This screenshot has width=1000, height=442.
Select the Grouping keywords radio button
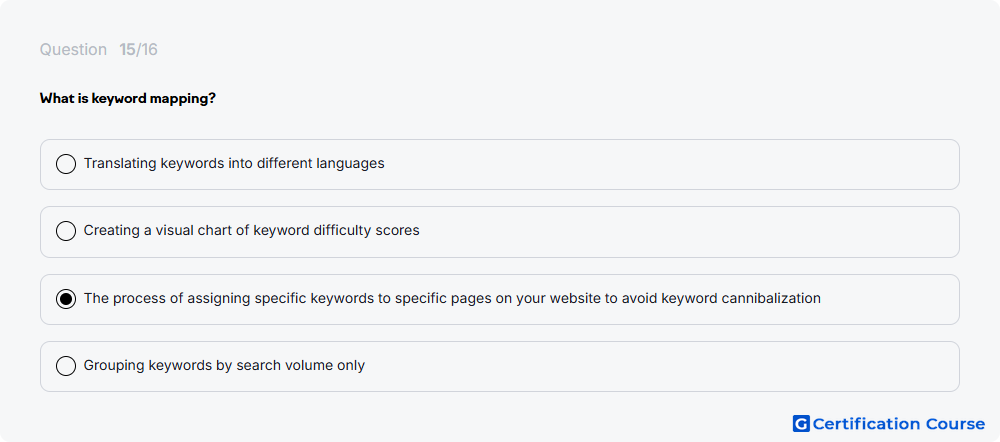point(66,366)
